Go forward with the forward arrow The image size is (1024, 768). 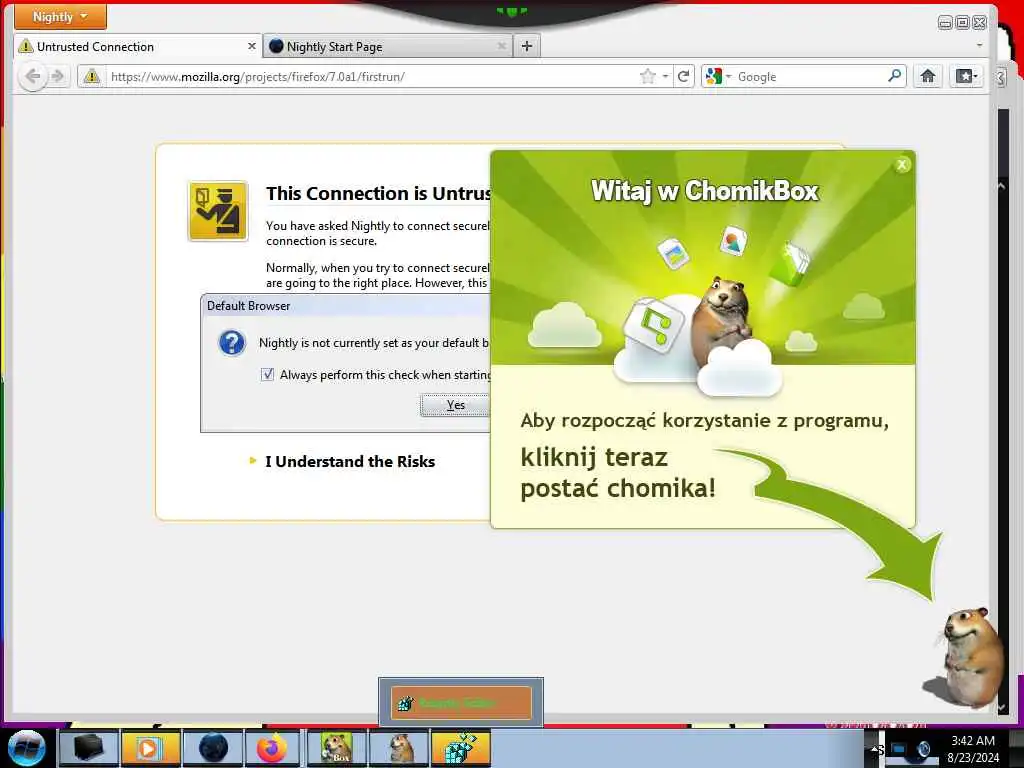58,76
